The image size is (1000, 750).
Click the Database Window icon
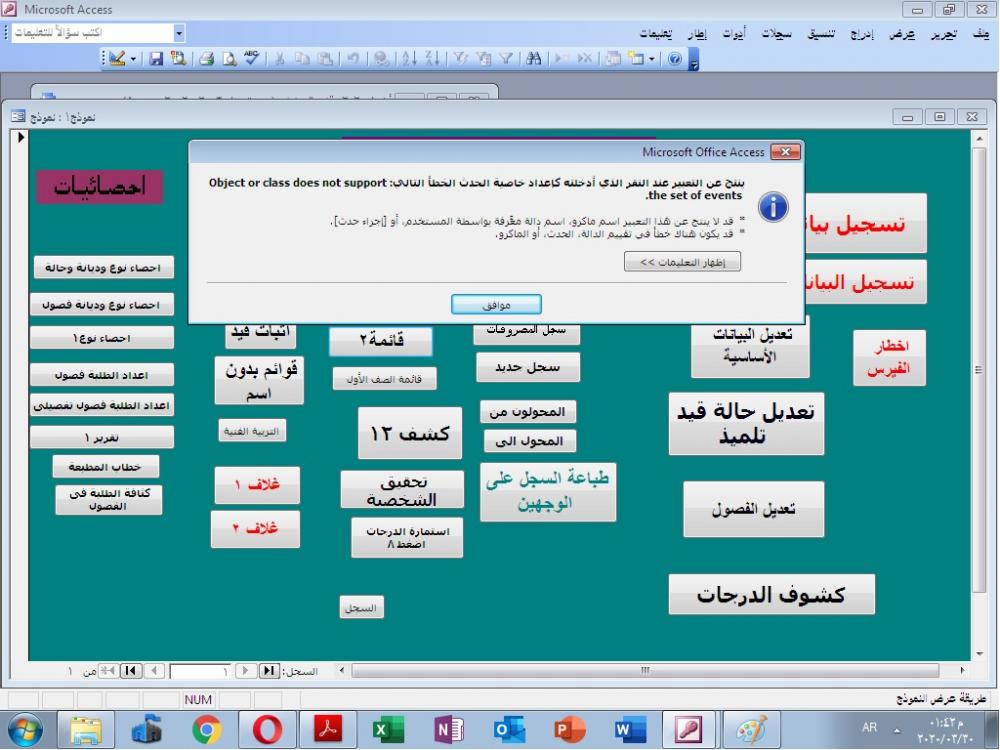pyautogui.click(x=613, y=59)
